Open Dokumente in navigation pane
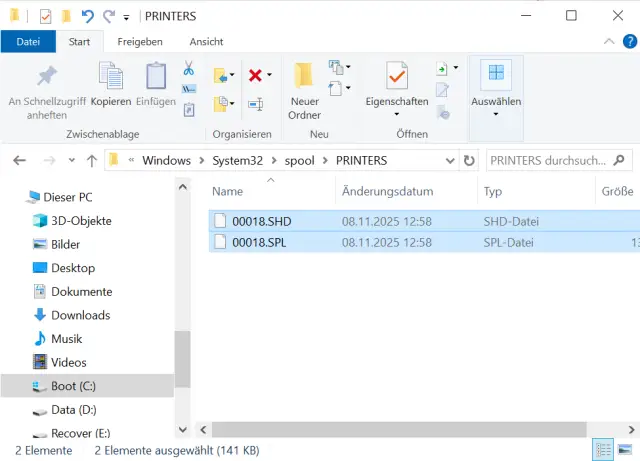The width and height of the screenshot is (640, 461). coord(82,292)
